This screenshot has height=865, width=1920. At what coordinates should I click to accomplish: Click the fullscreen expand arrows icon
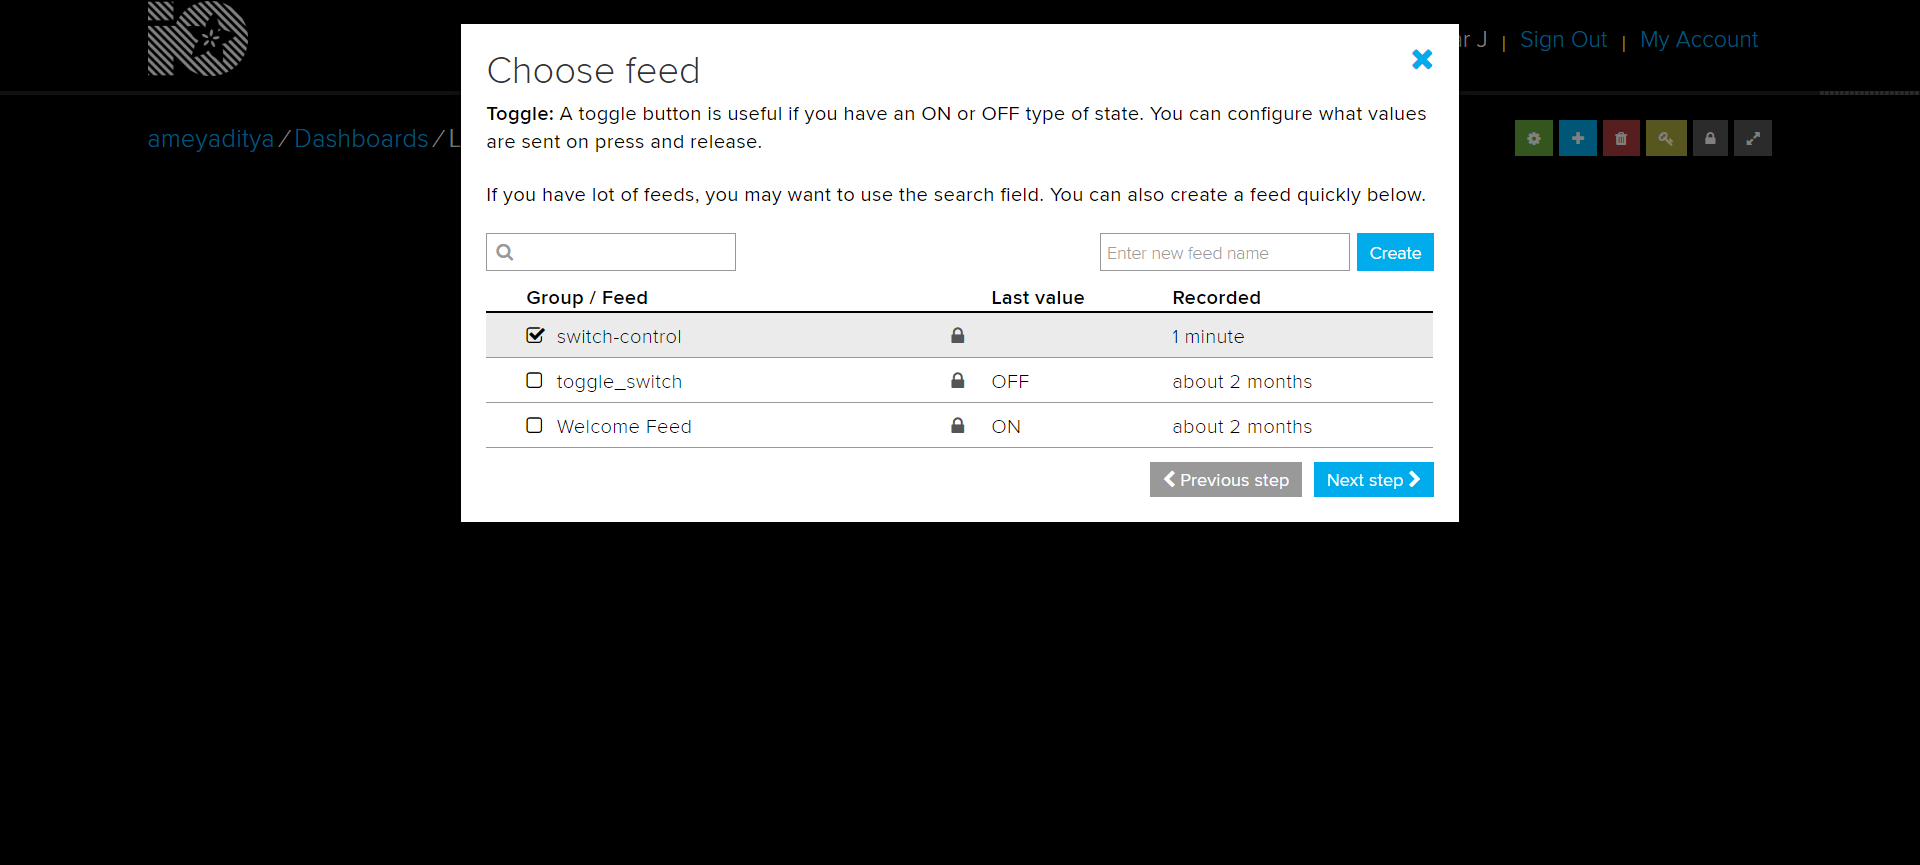pos(1753,138)
